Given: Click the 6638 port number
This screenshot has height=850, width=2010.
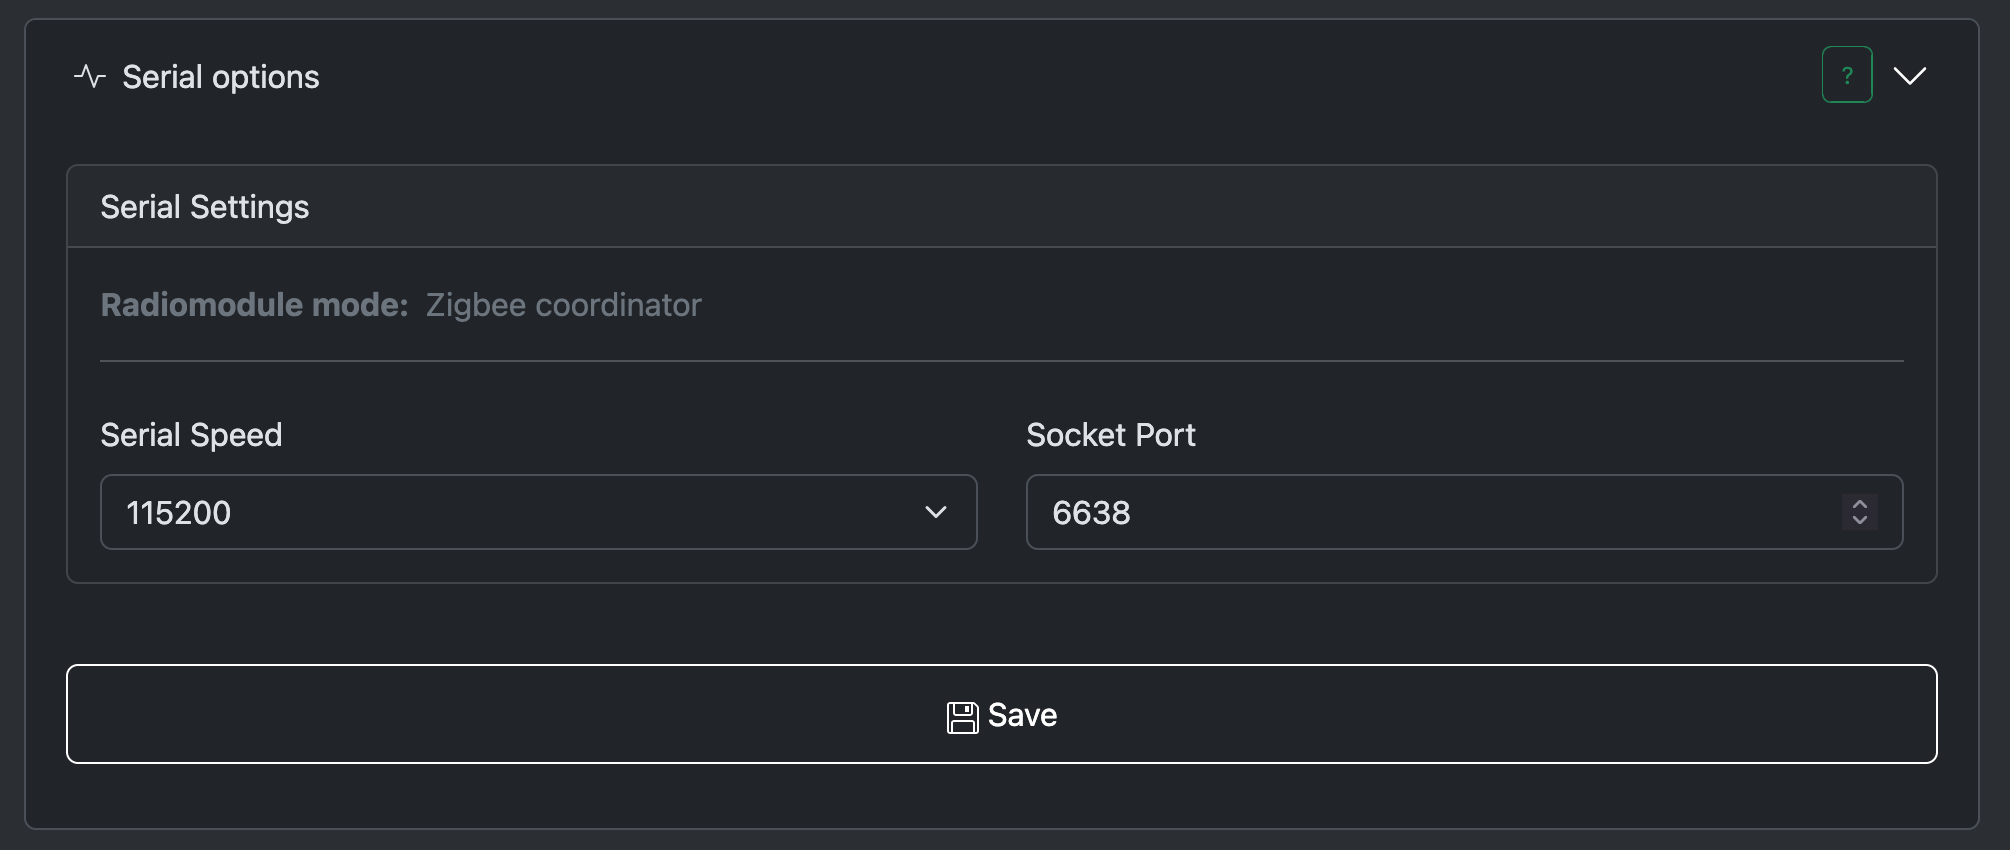Looking at the screenshot, I should tap(1091, 513).
